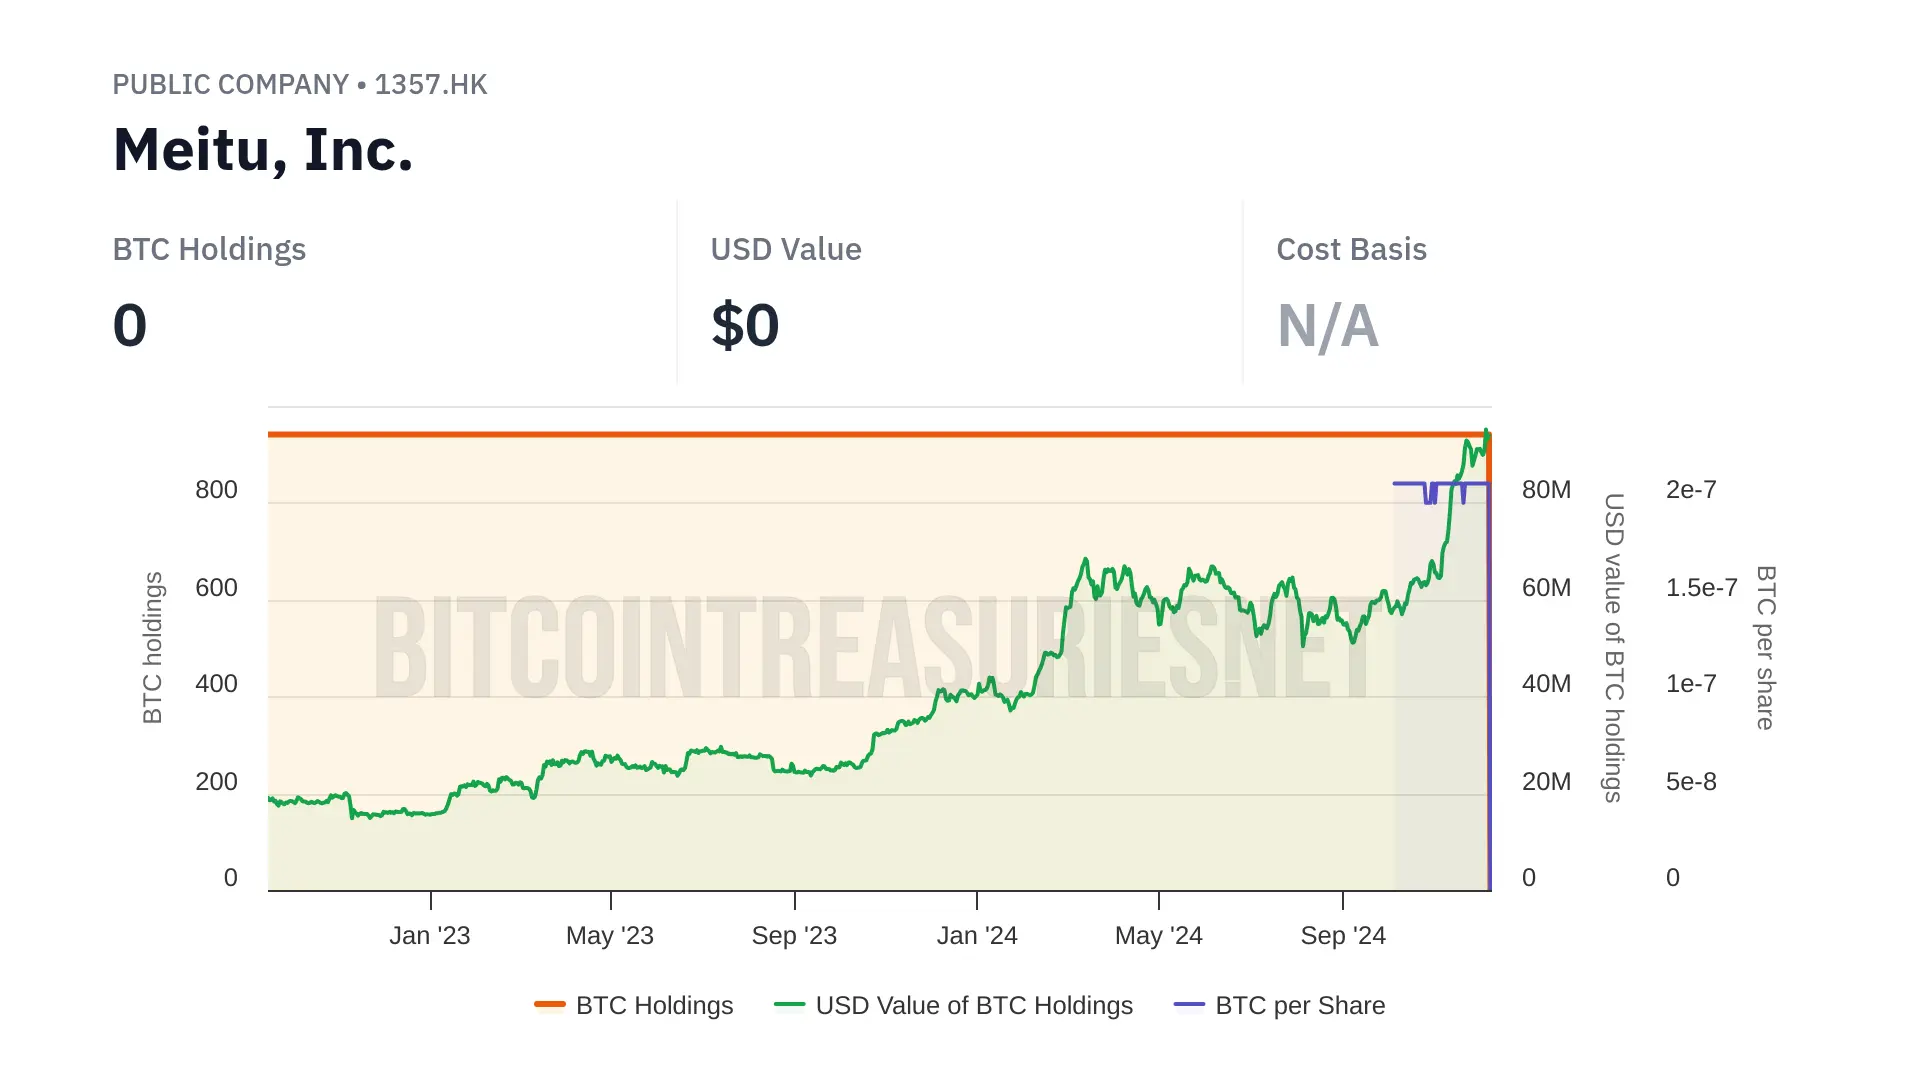Click the 2e-7 BTC per share axis label
1920x1080 pixels.
[x=1691, y=490]
